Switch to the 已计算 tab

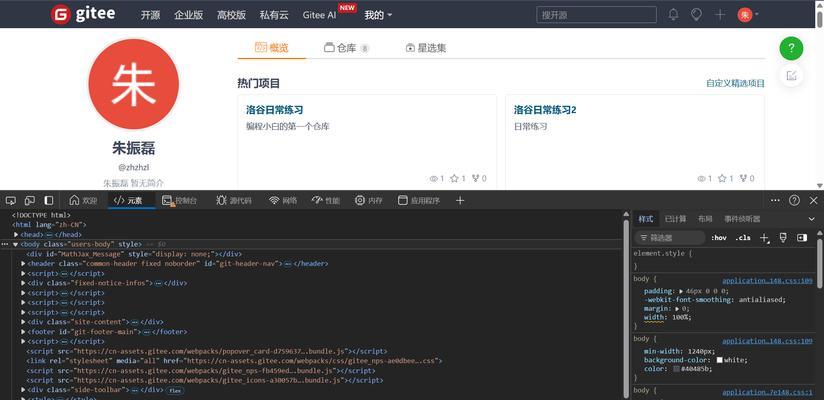[675, 219]
